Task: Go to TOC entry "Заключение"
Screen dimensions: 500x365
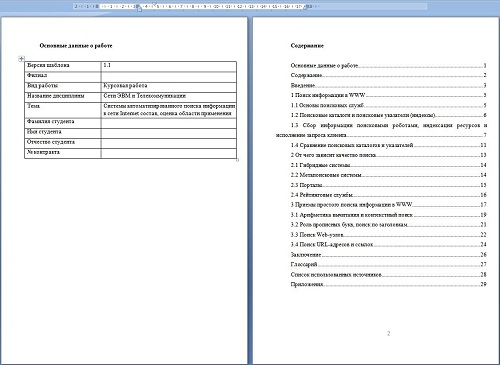Action: click(388, 255)
